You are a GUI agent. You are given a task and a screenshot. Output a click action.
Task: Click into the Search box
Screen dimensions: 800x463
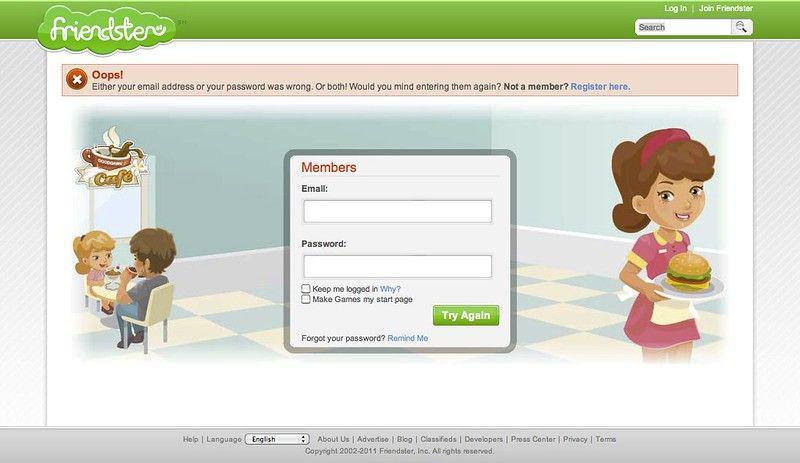(683, 27)
